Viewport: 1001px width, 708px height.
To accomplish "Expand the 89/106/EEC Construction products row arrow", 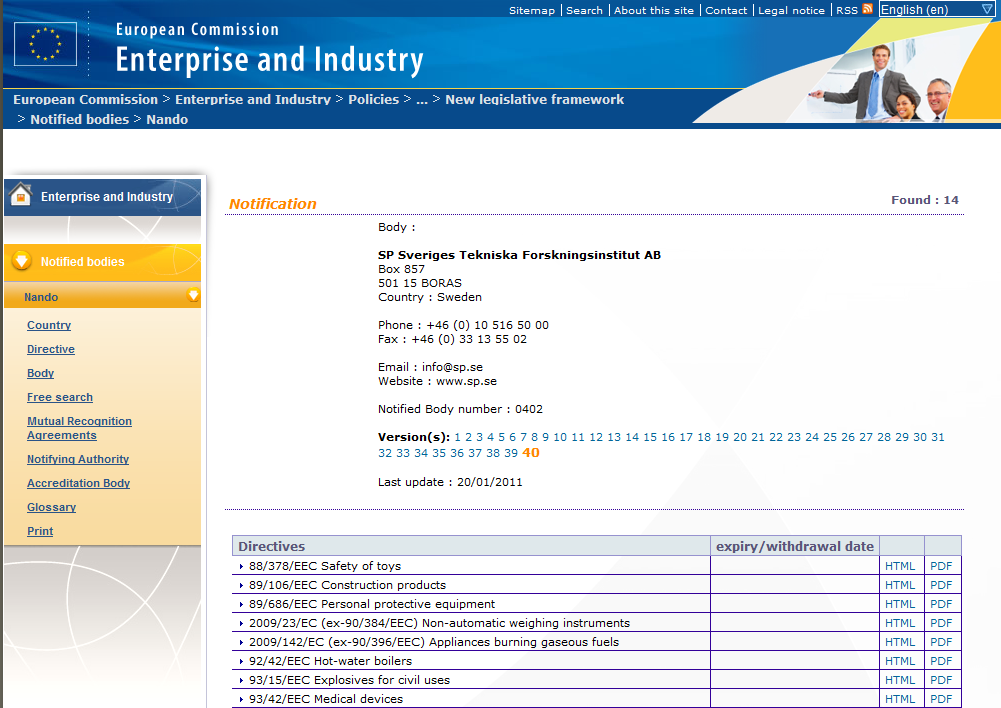I will click(x=241, y=585).
